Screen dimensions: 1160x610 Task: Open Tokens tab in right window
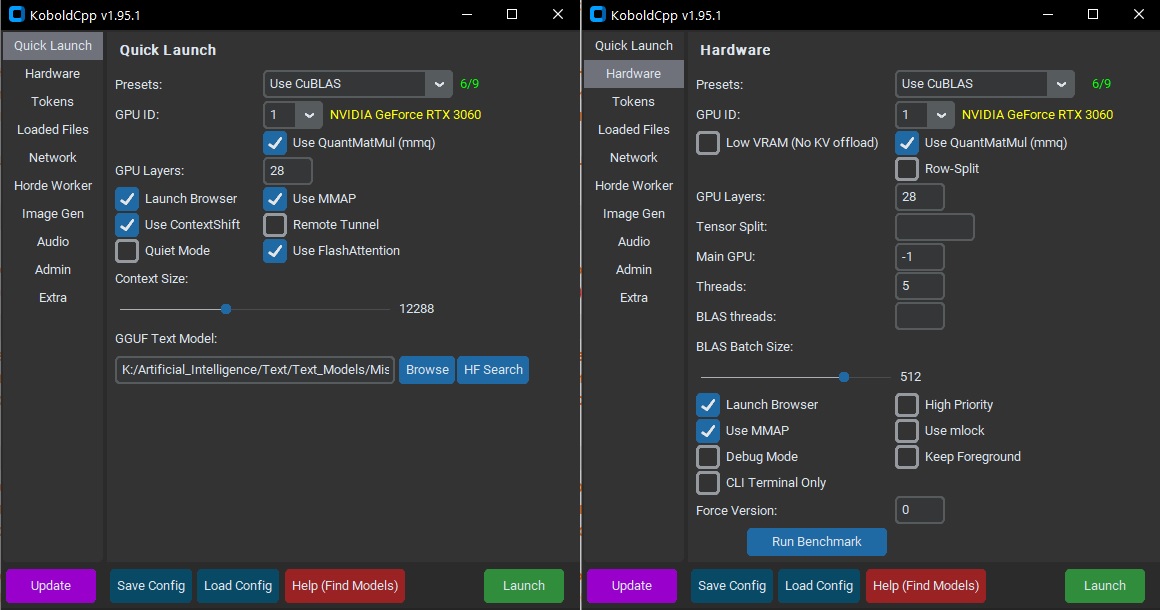pos(634,102)
